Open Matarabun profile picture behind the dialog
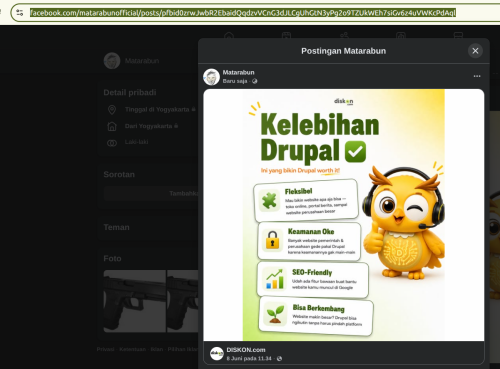Image resolution: width=500 pixels, height=369 pixels. [x=112, y=61]
